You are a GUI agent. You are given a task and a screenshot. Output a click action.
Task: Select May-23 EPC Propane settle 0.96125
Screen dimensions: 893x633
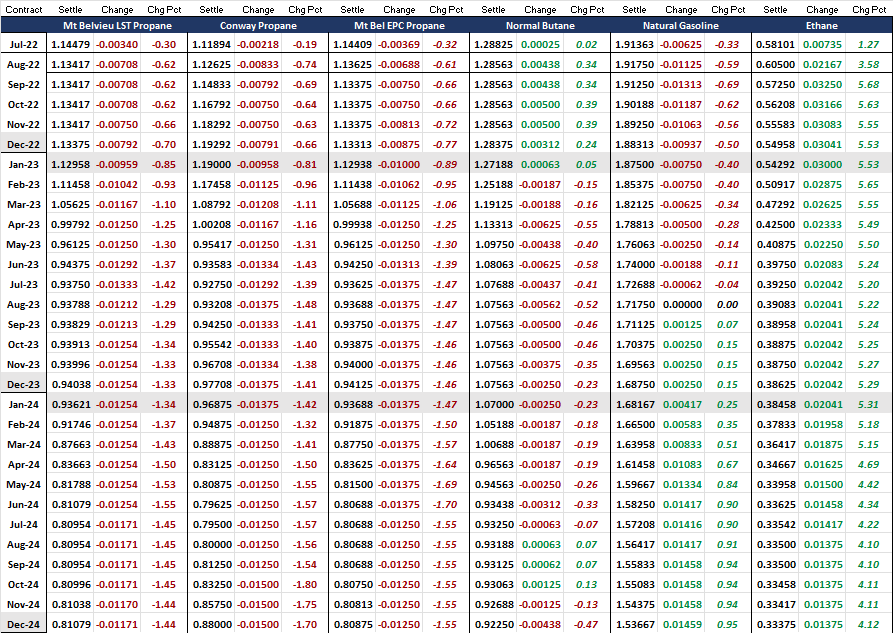pyautogui.click(x=353, y=244)
